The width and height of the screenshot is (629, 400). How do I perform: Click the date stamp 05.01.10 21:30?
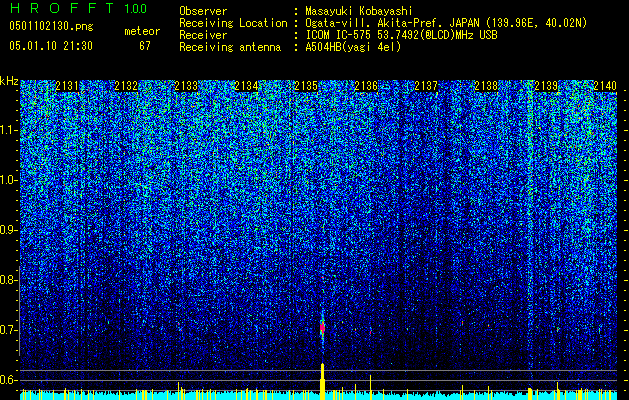[51, 46]
